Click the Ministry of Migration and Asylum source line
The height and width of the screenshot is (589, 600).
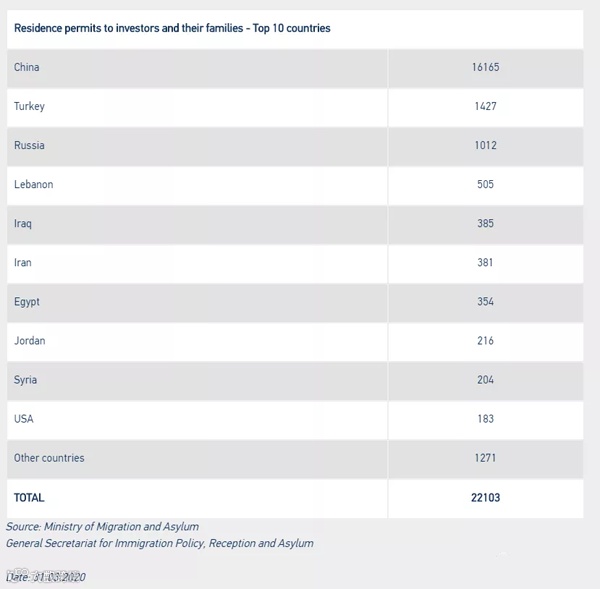(x=102, y=526)
